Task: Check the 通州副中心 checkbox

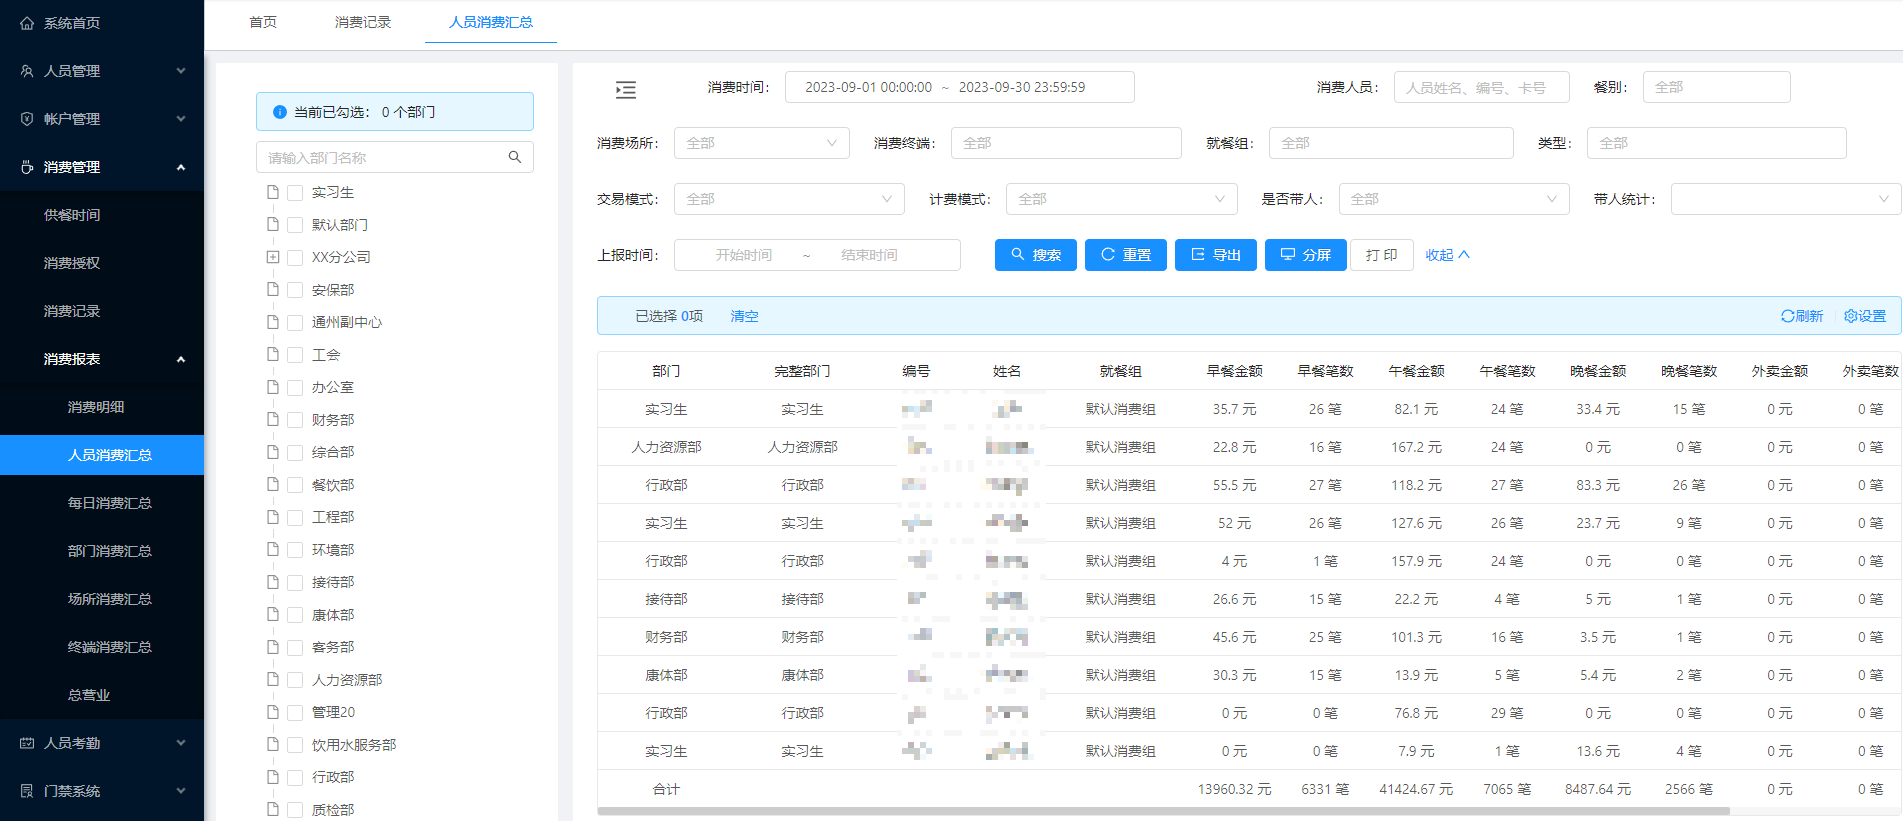Action: 295,323
